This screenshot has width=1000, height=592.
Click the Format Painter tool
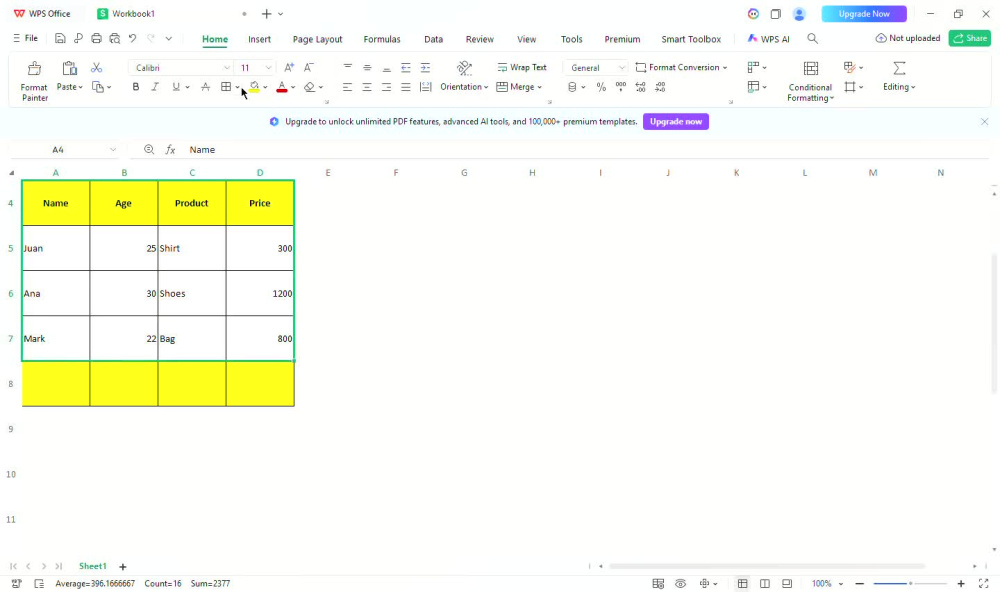point(34,80)
